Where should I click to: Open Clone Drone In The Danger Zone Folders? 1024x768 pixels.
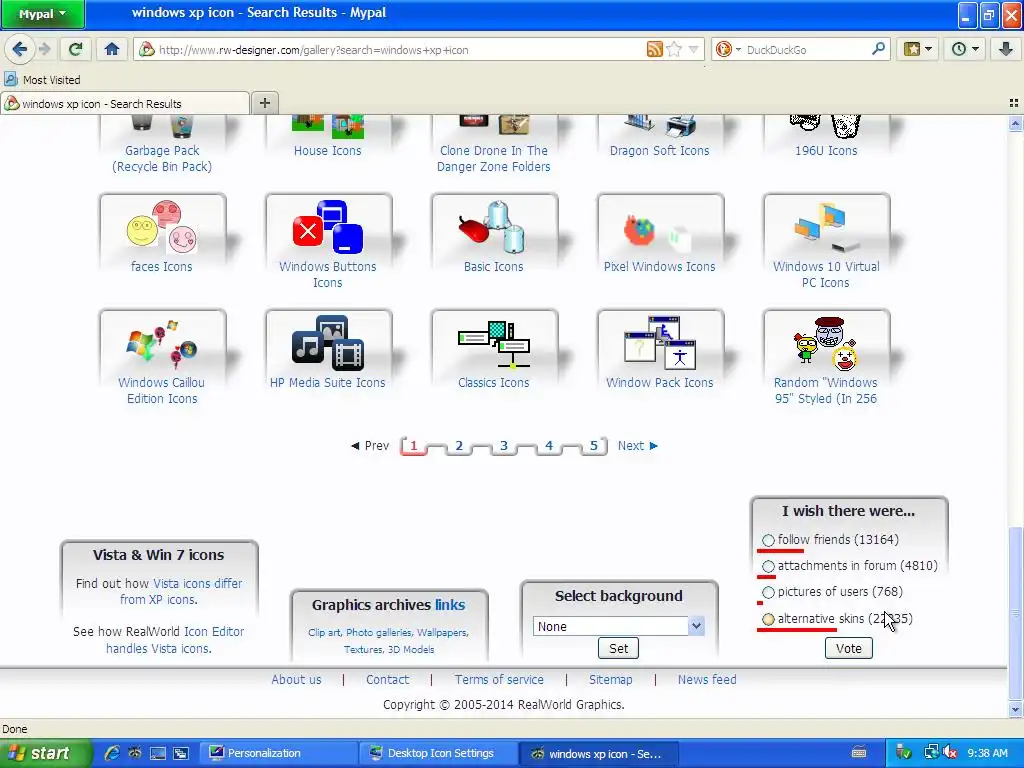[494, 159]
